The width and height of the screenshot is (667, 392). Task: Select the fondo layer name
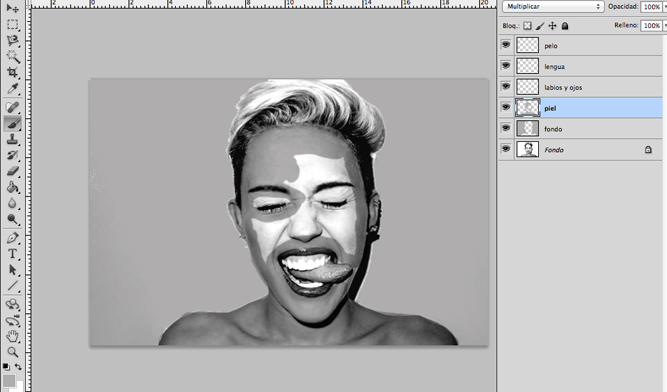click(553, 129)
